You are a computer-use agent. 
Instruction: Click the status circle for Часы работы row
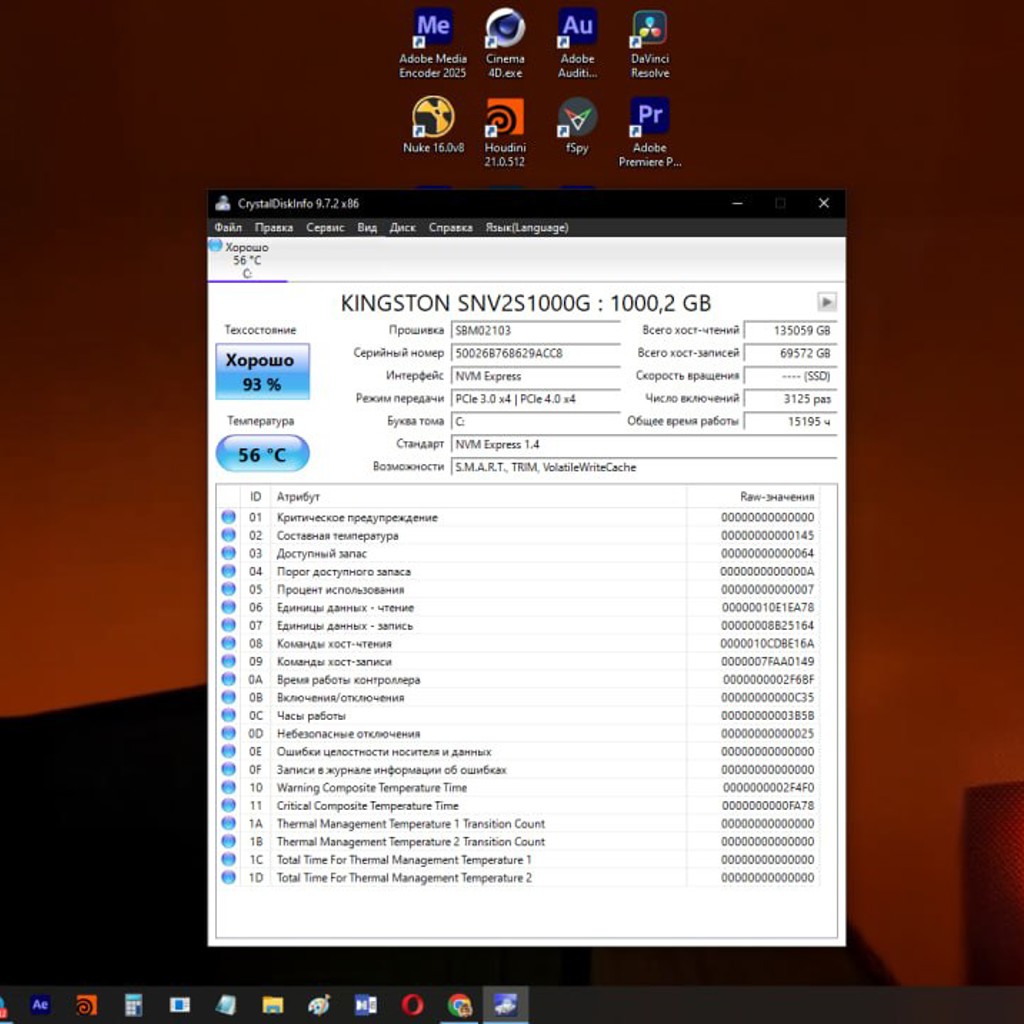229,715
